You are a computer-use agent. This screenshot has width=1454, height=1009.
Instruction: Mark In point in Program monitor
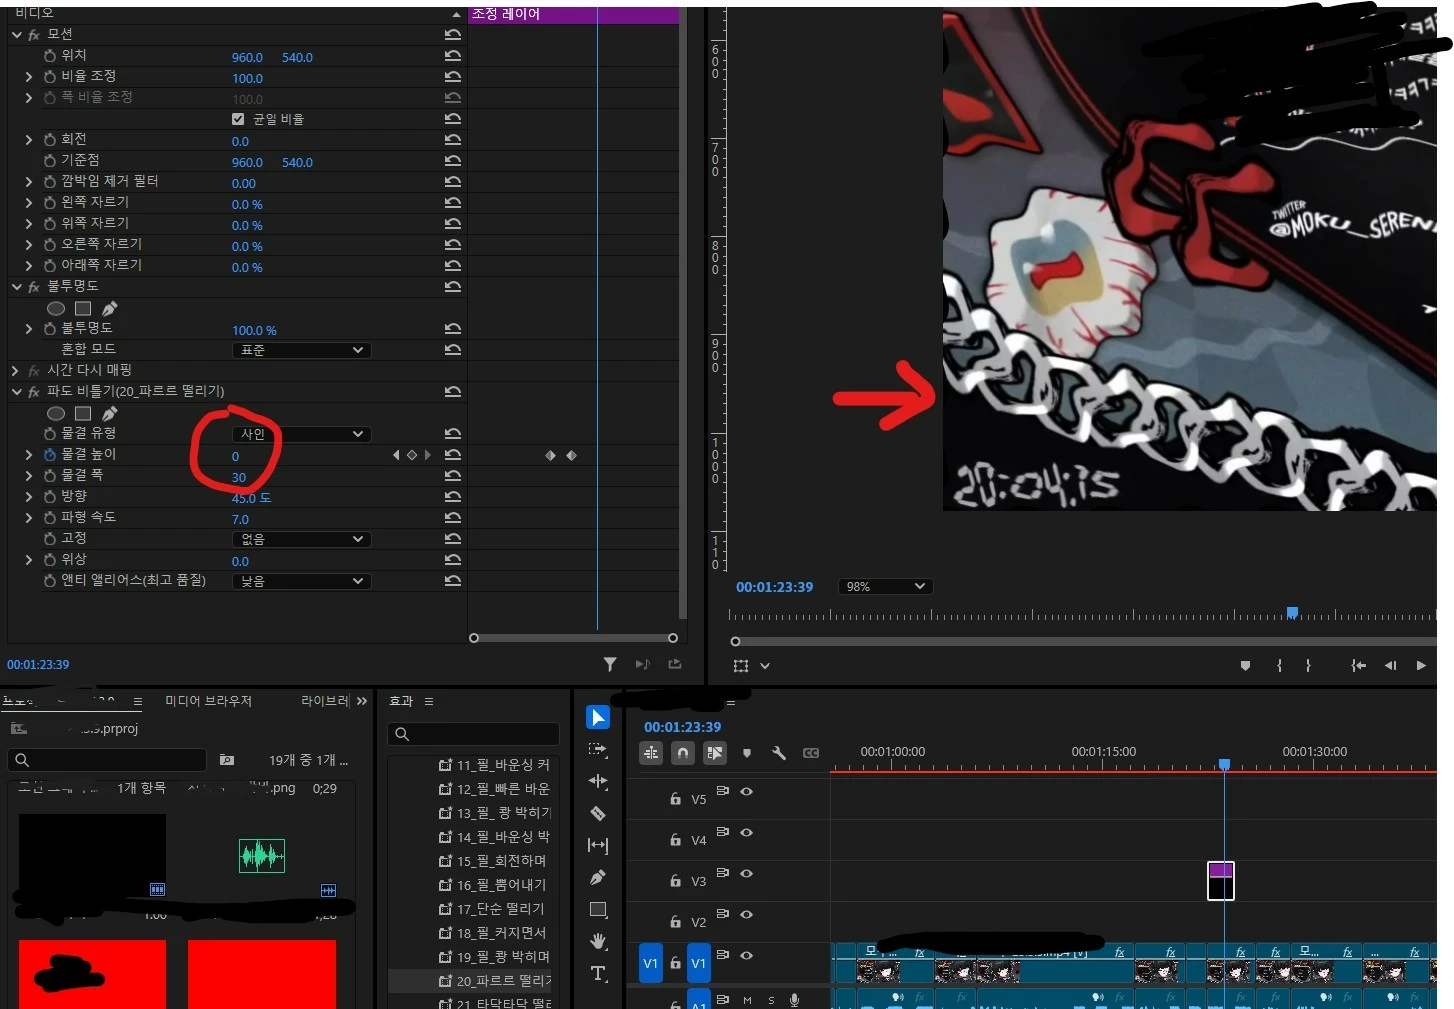coord(1279,665)
